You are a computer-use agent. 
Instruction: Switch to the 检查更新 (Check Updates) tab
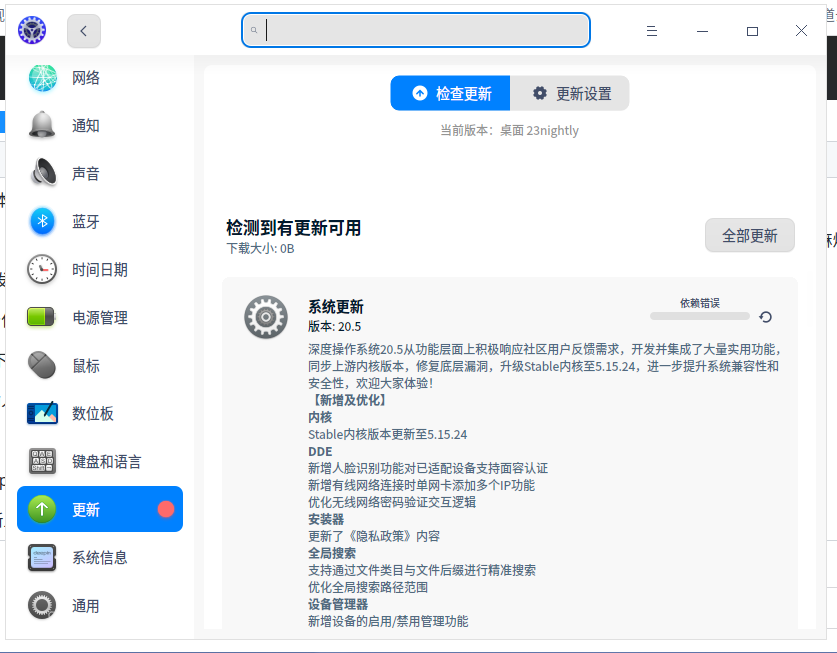coord(450,93)
